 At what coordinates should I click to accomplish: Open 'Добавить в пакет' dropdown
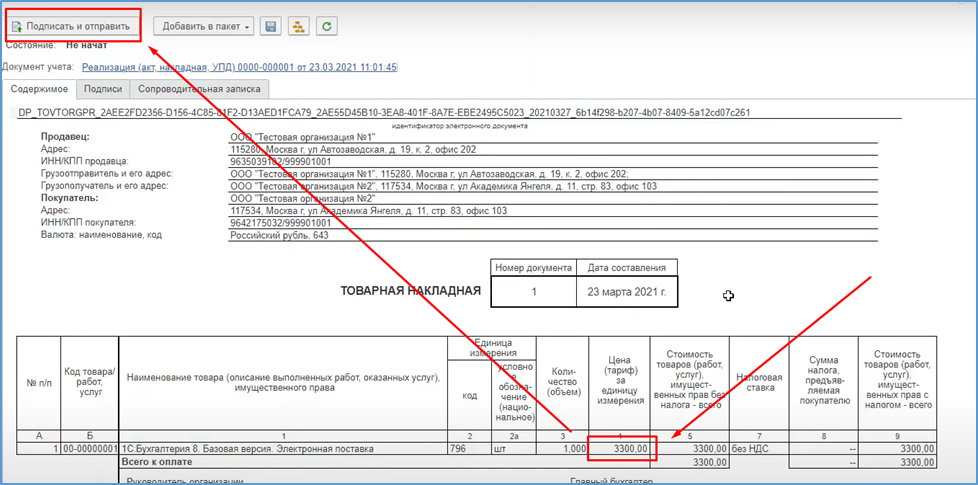203,26
